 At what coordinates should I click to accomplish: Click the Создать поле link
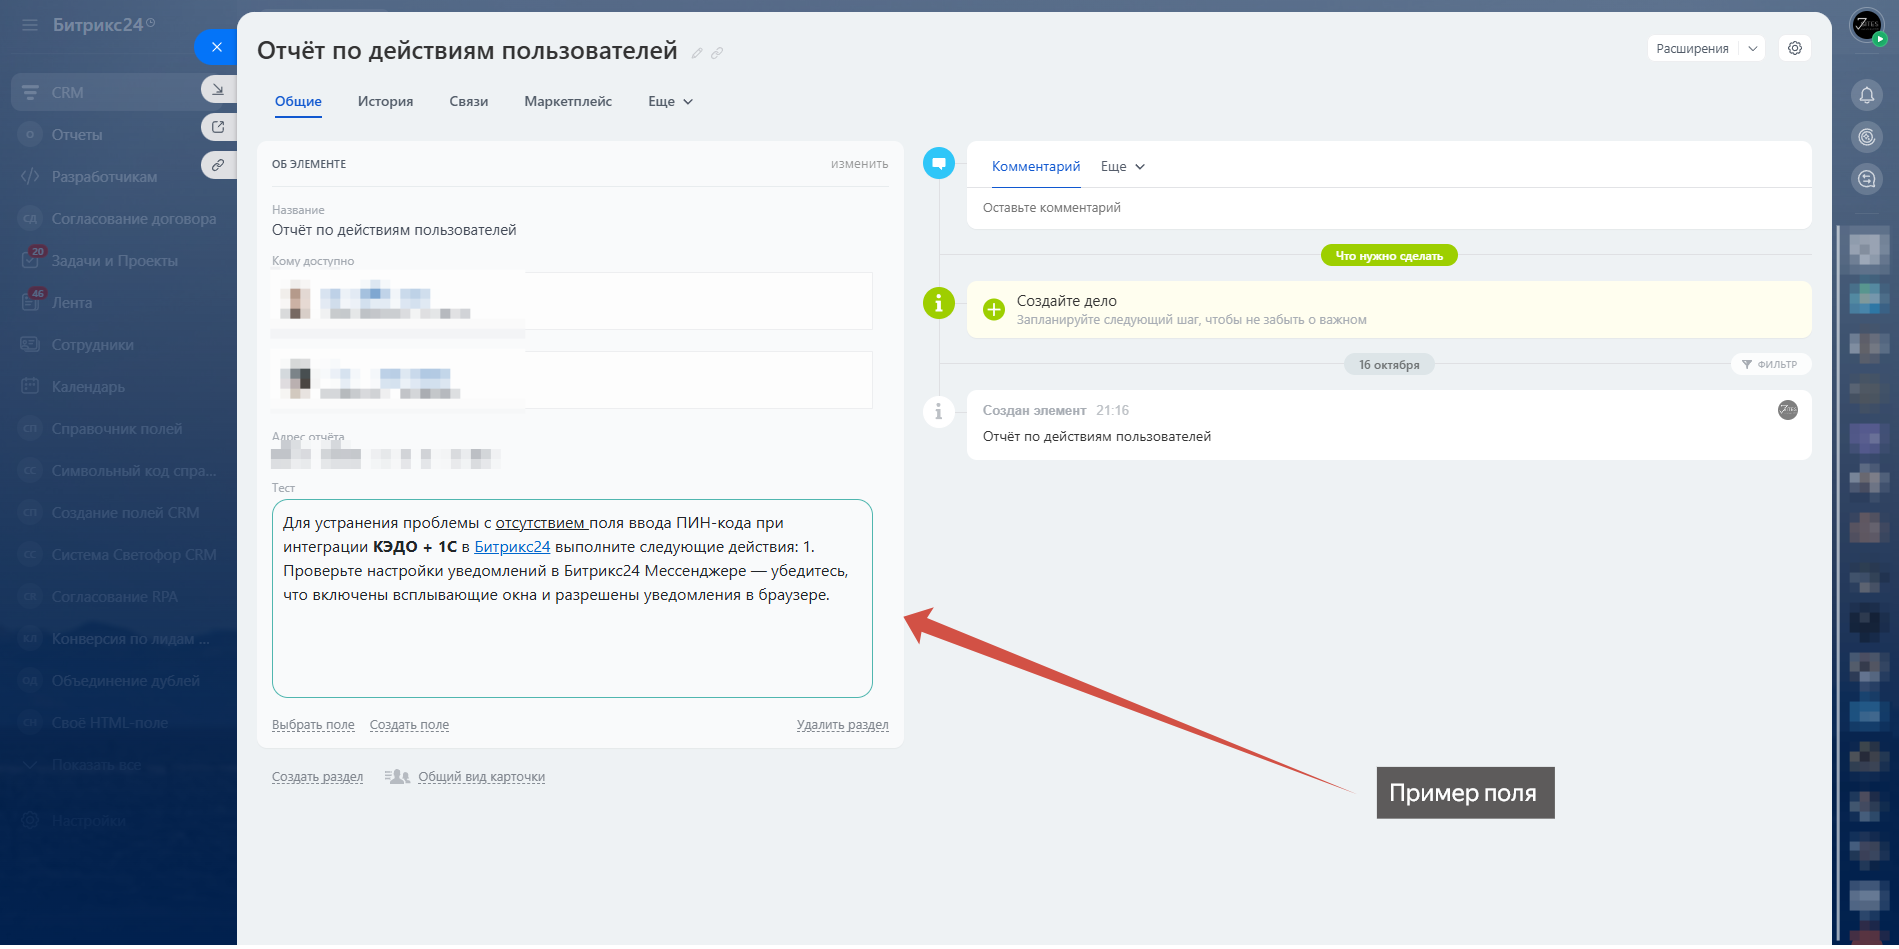pyautogui.click(x=409, y=725)
